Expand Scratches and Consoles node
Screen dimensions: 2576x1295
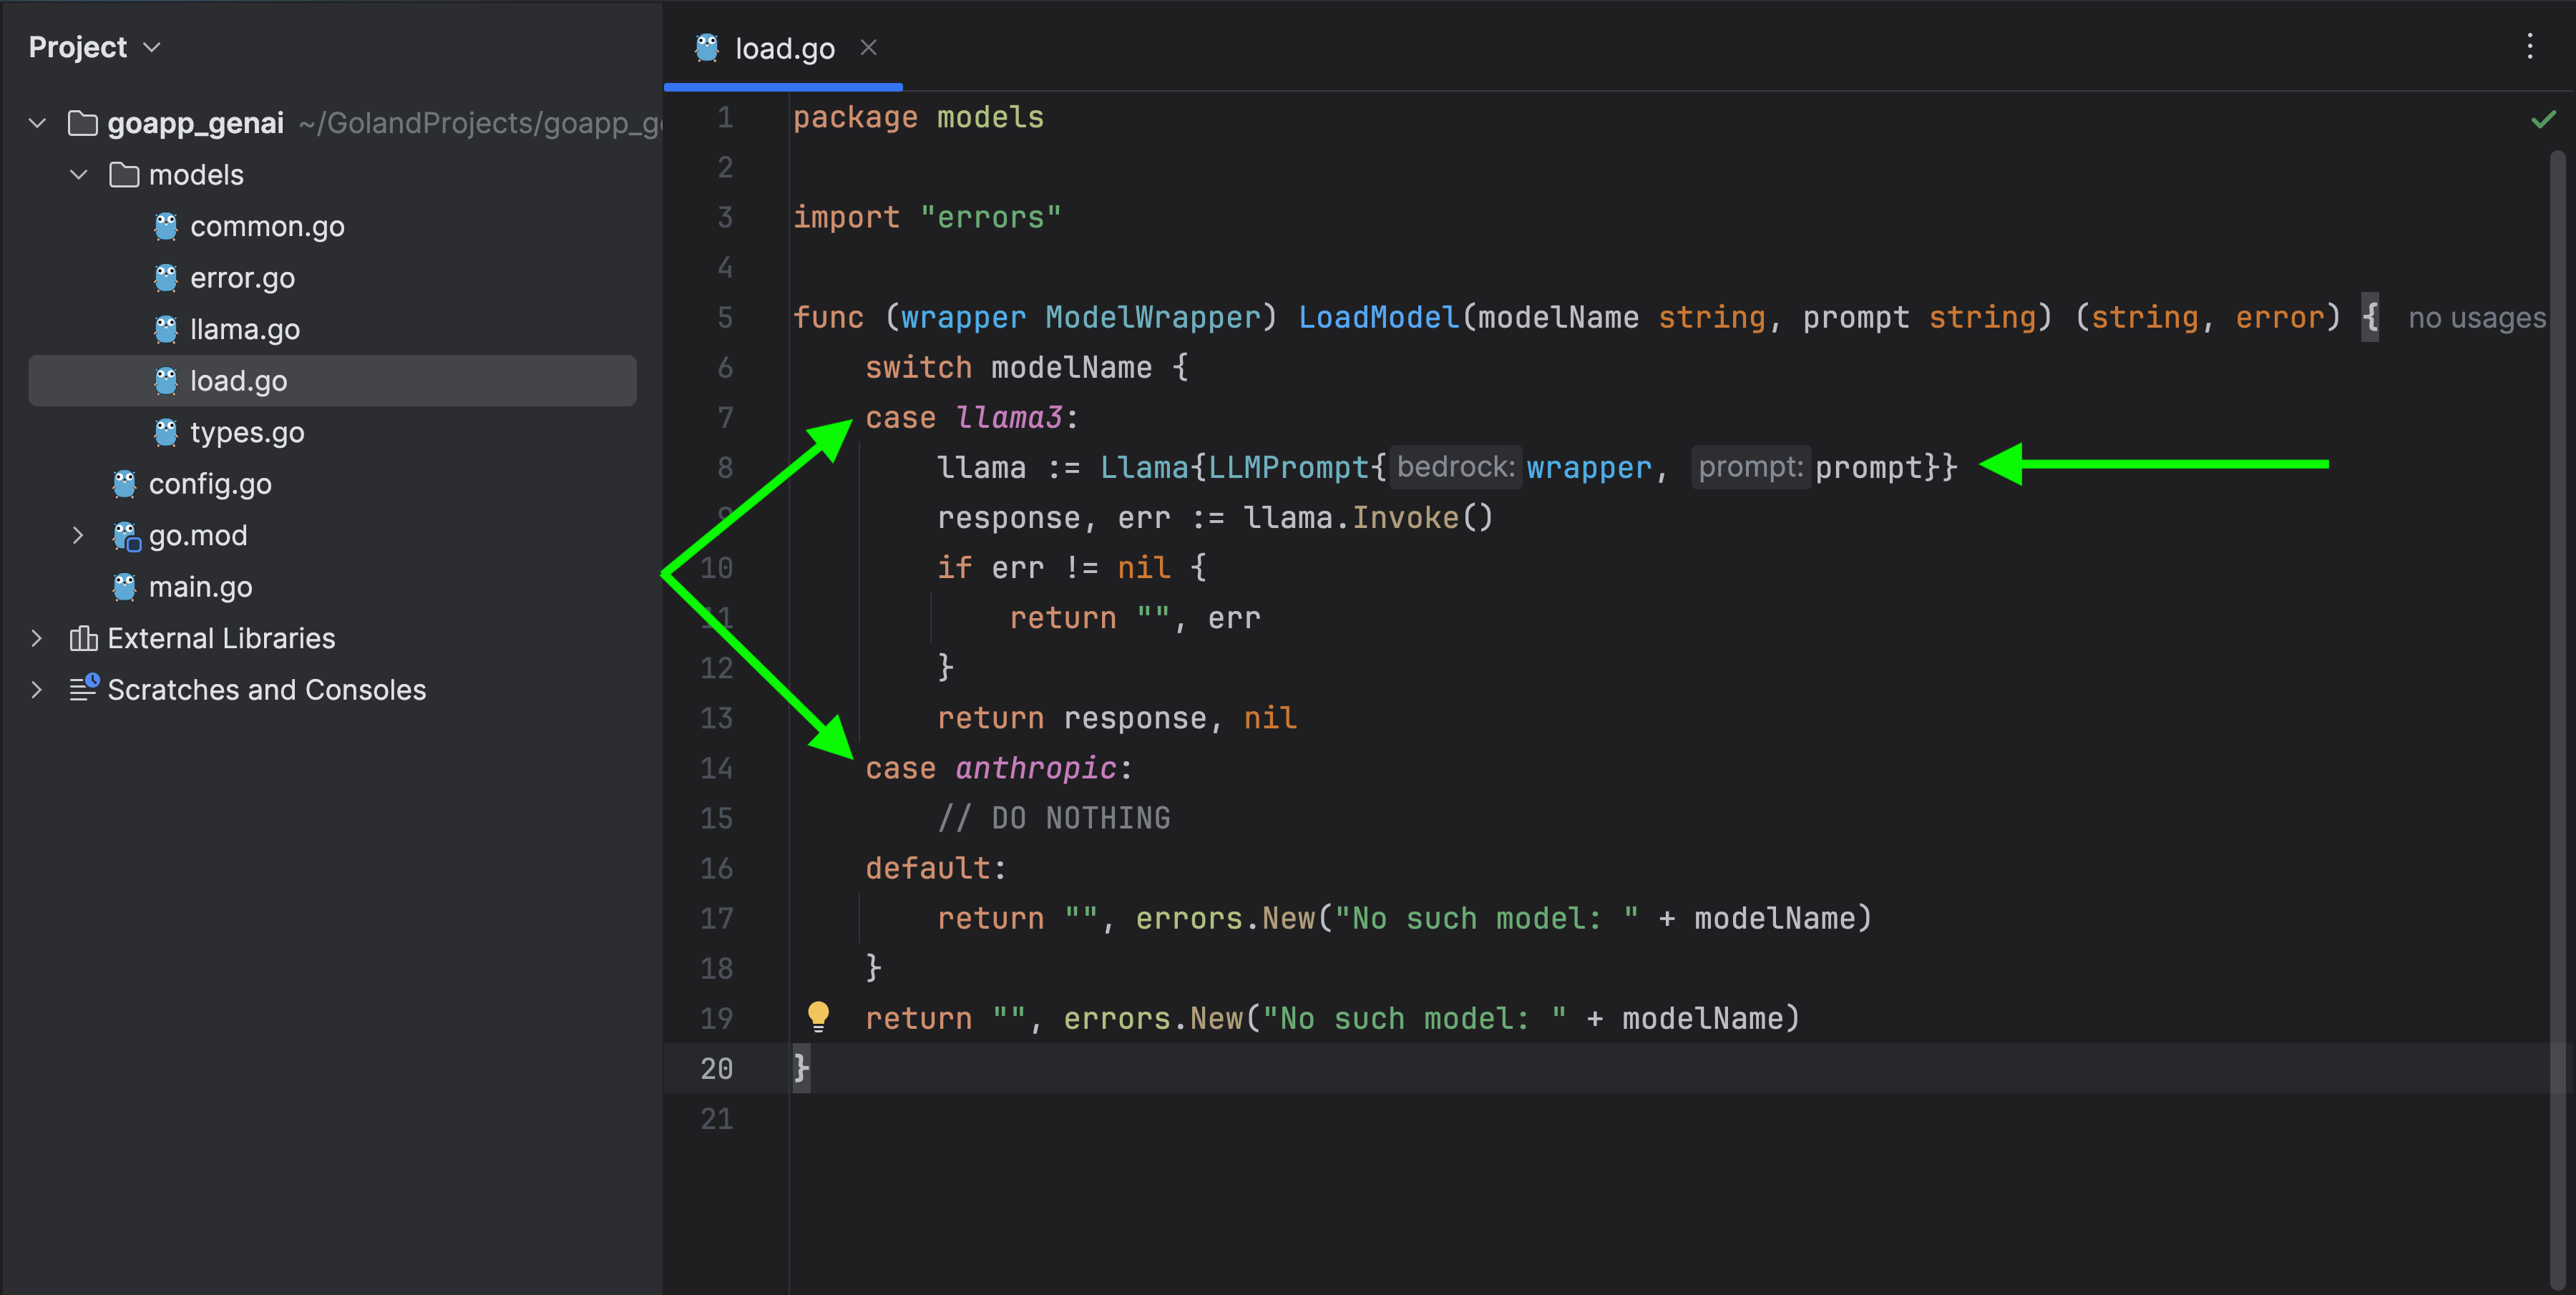(x=37, y=689)
